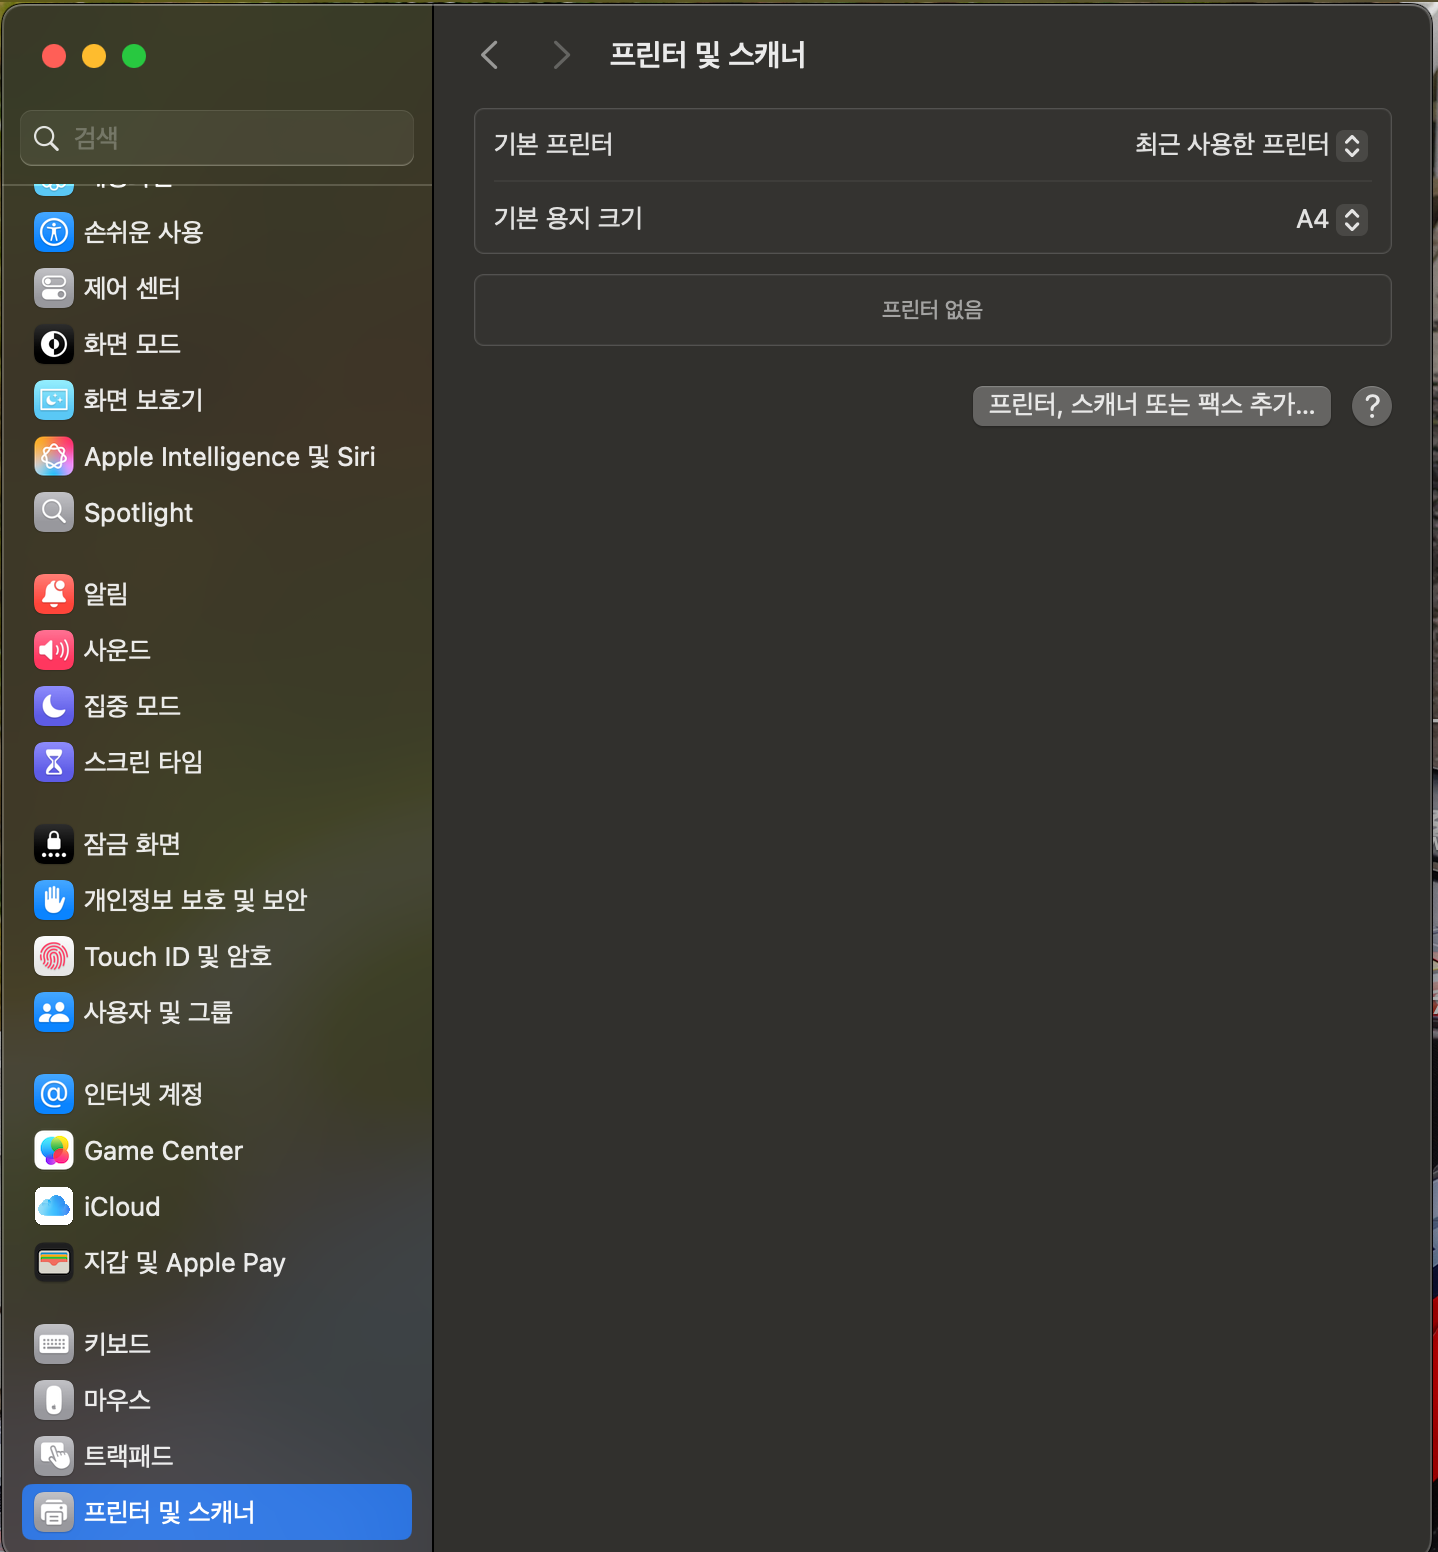This screenshot has height=1552, width=1438.
Task: Go back with the left chevron
Action: [x=489, y=55]
